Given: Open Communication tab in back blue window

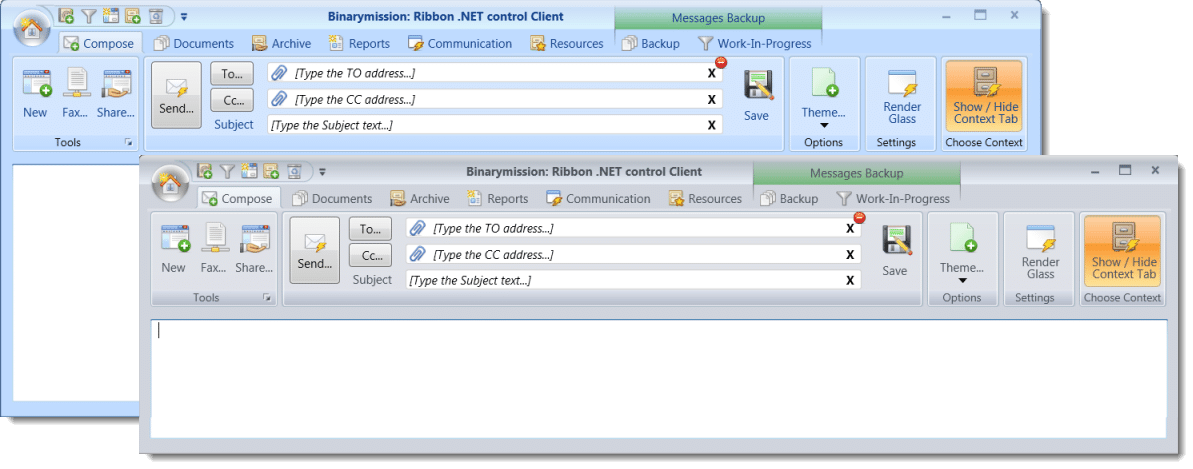Looking at the screenshot, I should [x=460, y=43].
